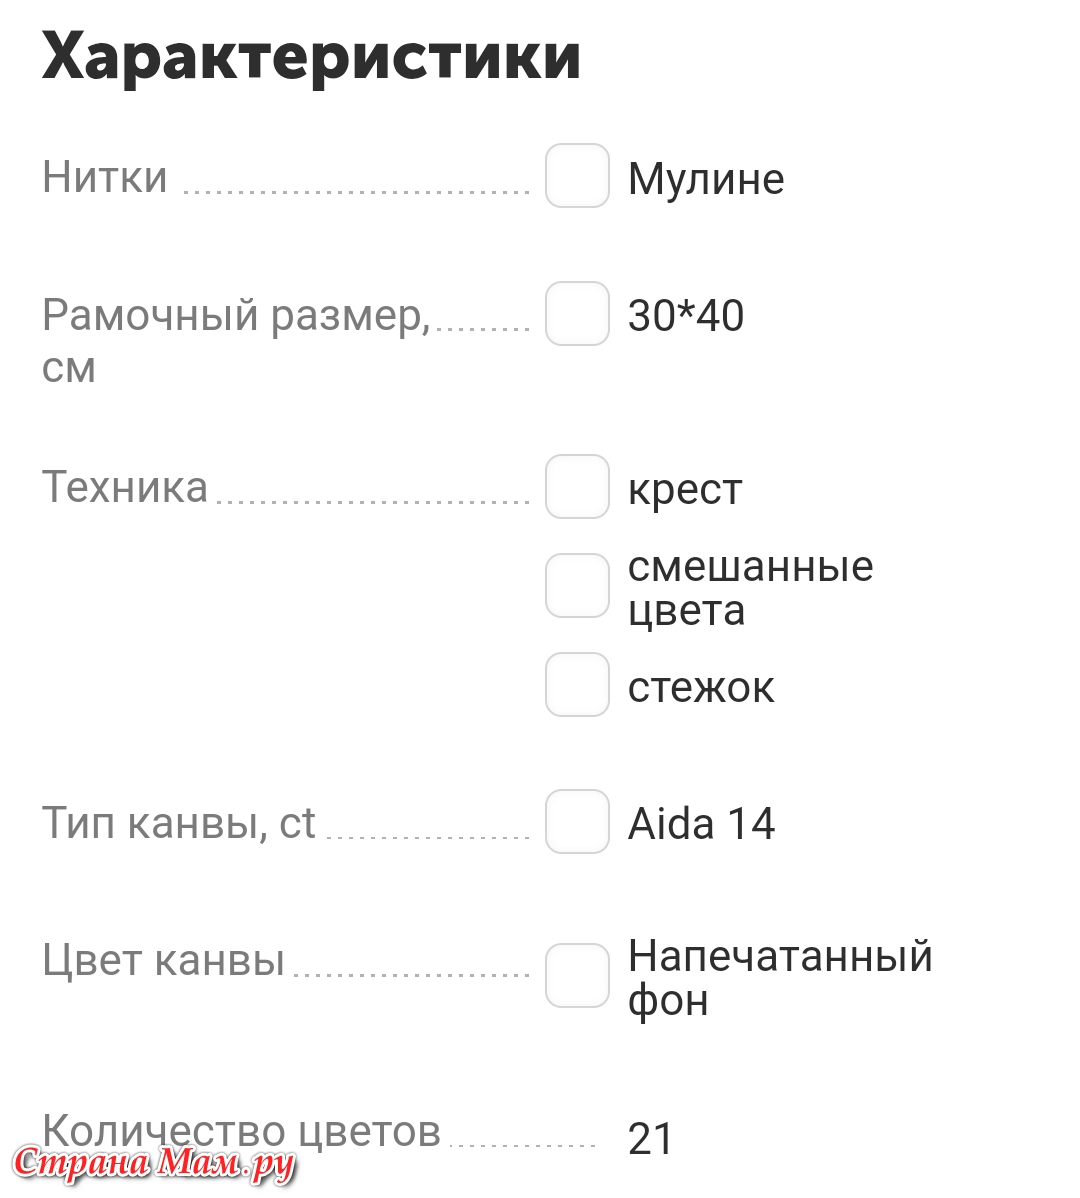Click the смешанные цвета label
Viewport: 1080px width, 1198px height.
tap(750, 589)
